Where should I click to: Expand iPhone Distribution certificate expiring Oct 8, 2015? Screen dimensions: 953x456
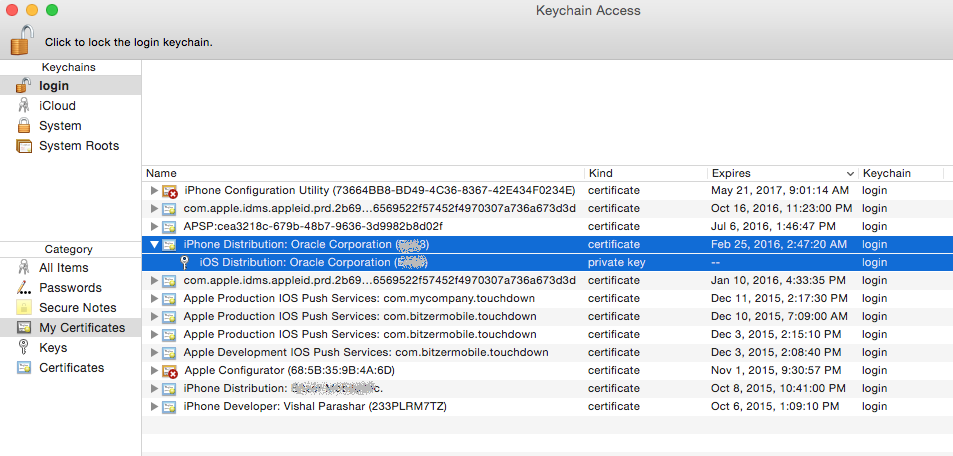coord(154,389)
